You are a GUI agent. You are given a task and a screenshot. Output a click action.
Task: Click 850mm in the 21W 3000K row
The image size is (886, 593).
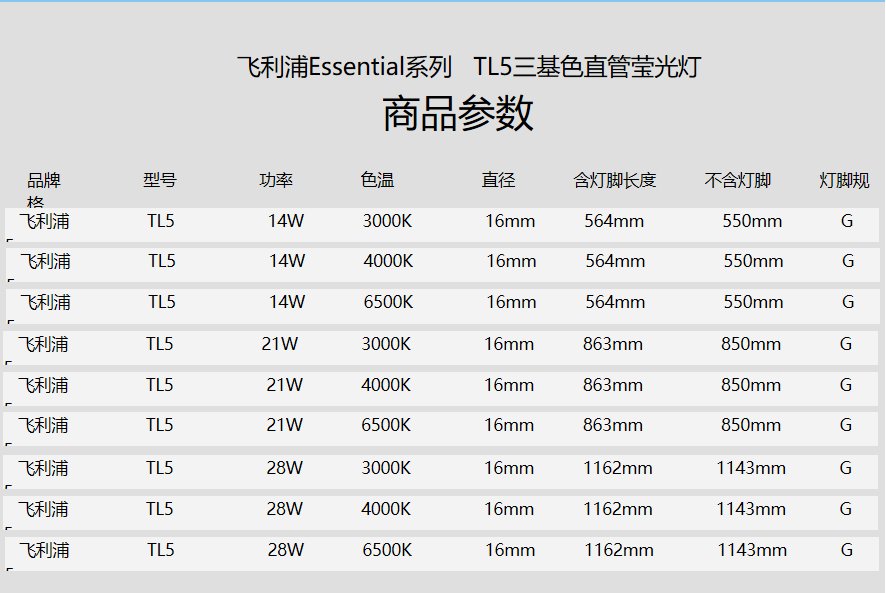(751, 344)
